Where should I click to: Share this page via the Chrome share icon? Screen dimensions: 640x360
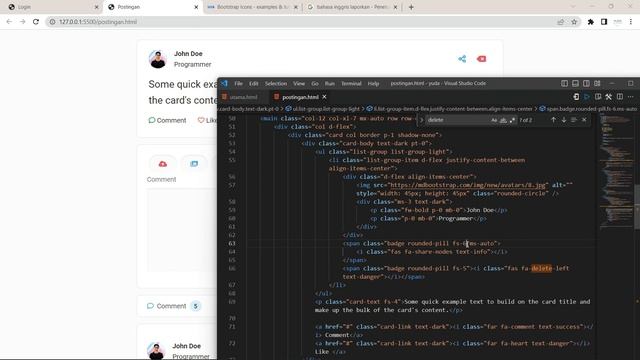click(x=560, y=22)
